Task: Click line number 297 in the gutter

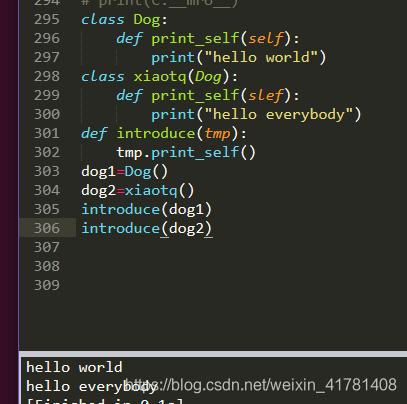Action: click(47, 57)
